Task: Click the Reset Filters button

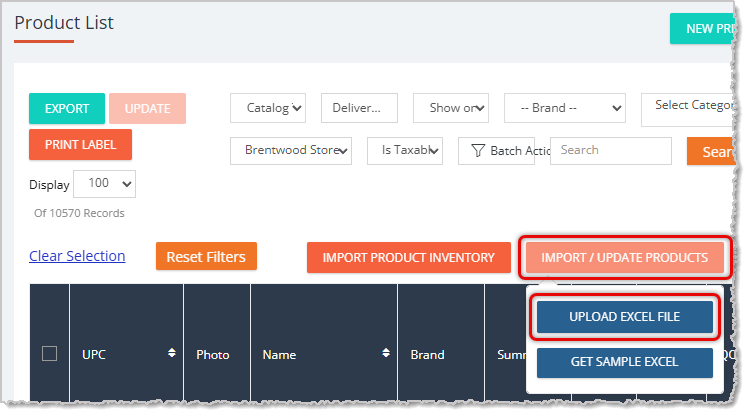Action: [x=206, y=257]
